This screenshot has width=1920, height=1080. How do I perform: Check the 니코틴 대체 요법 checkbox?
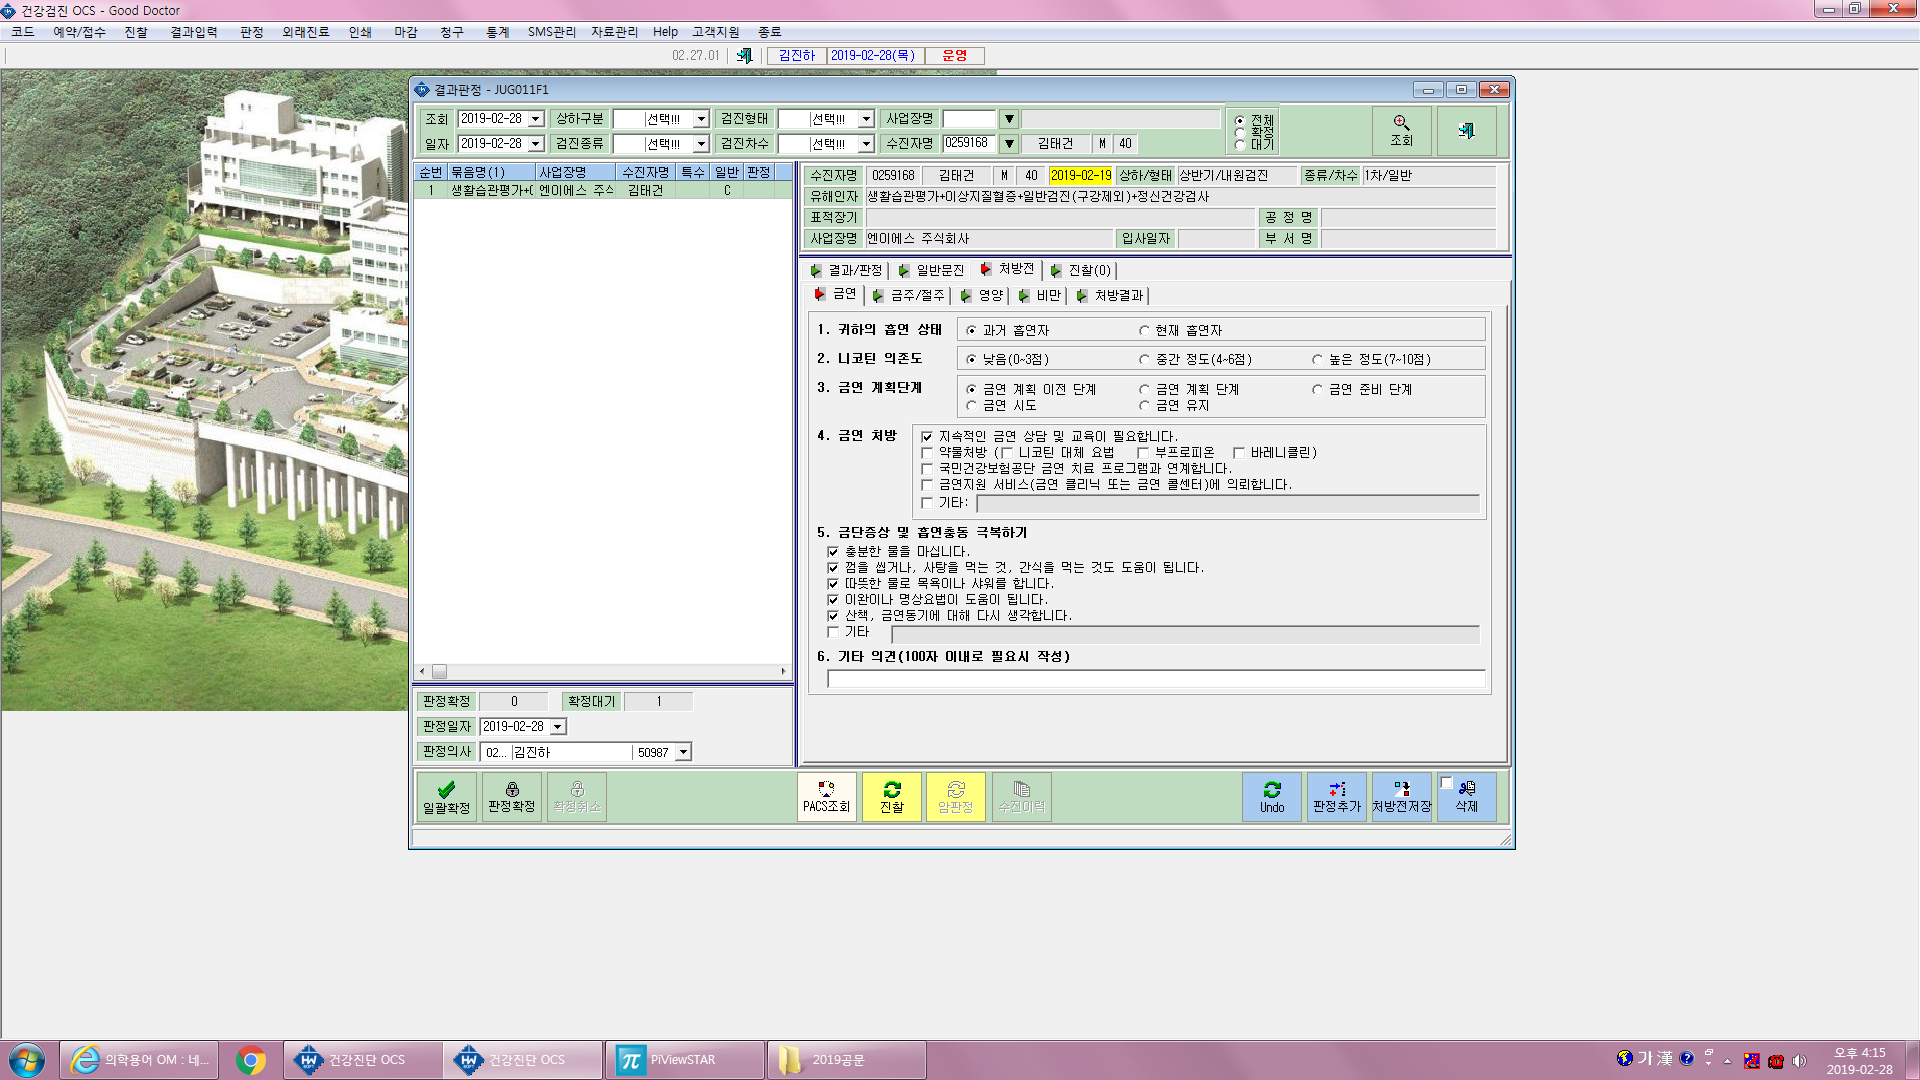click(1007, 453)
